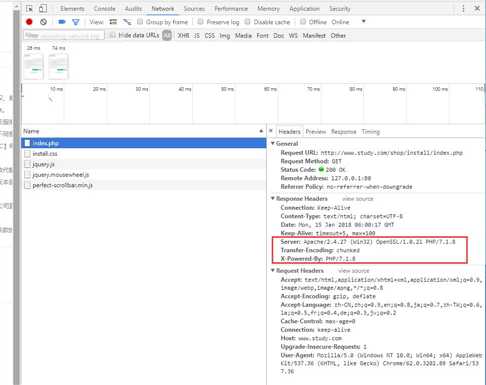
Task: Filter requests by WS
Action: pyautogui.click(x=293, y=35)
